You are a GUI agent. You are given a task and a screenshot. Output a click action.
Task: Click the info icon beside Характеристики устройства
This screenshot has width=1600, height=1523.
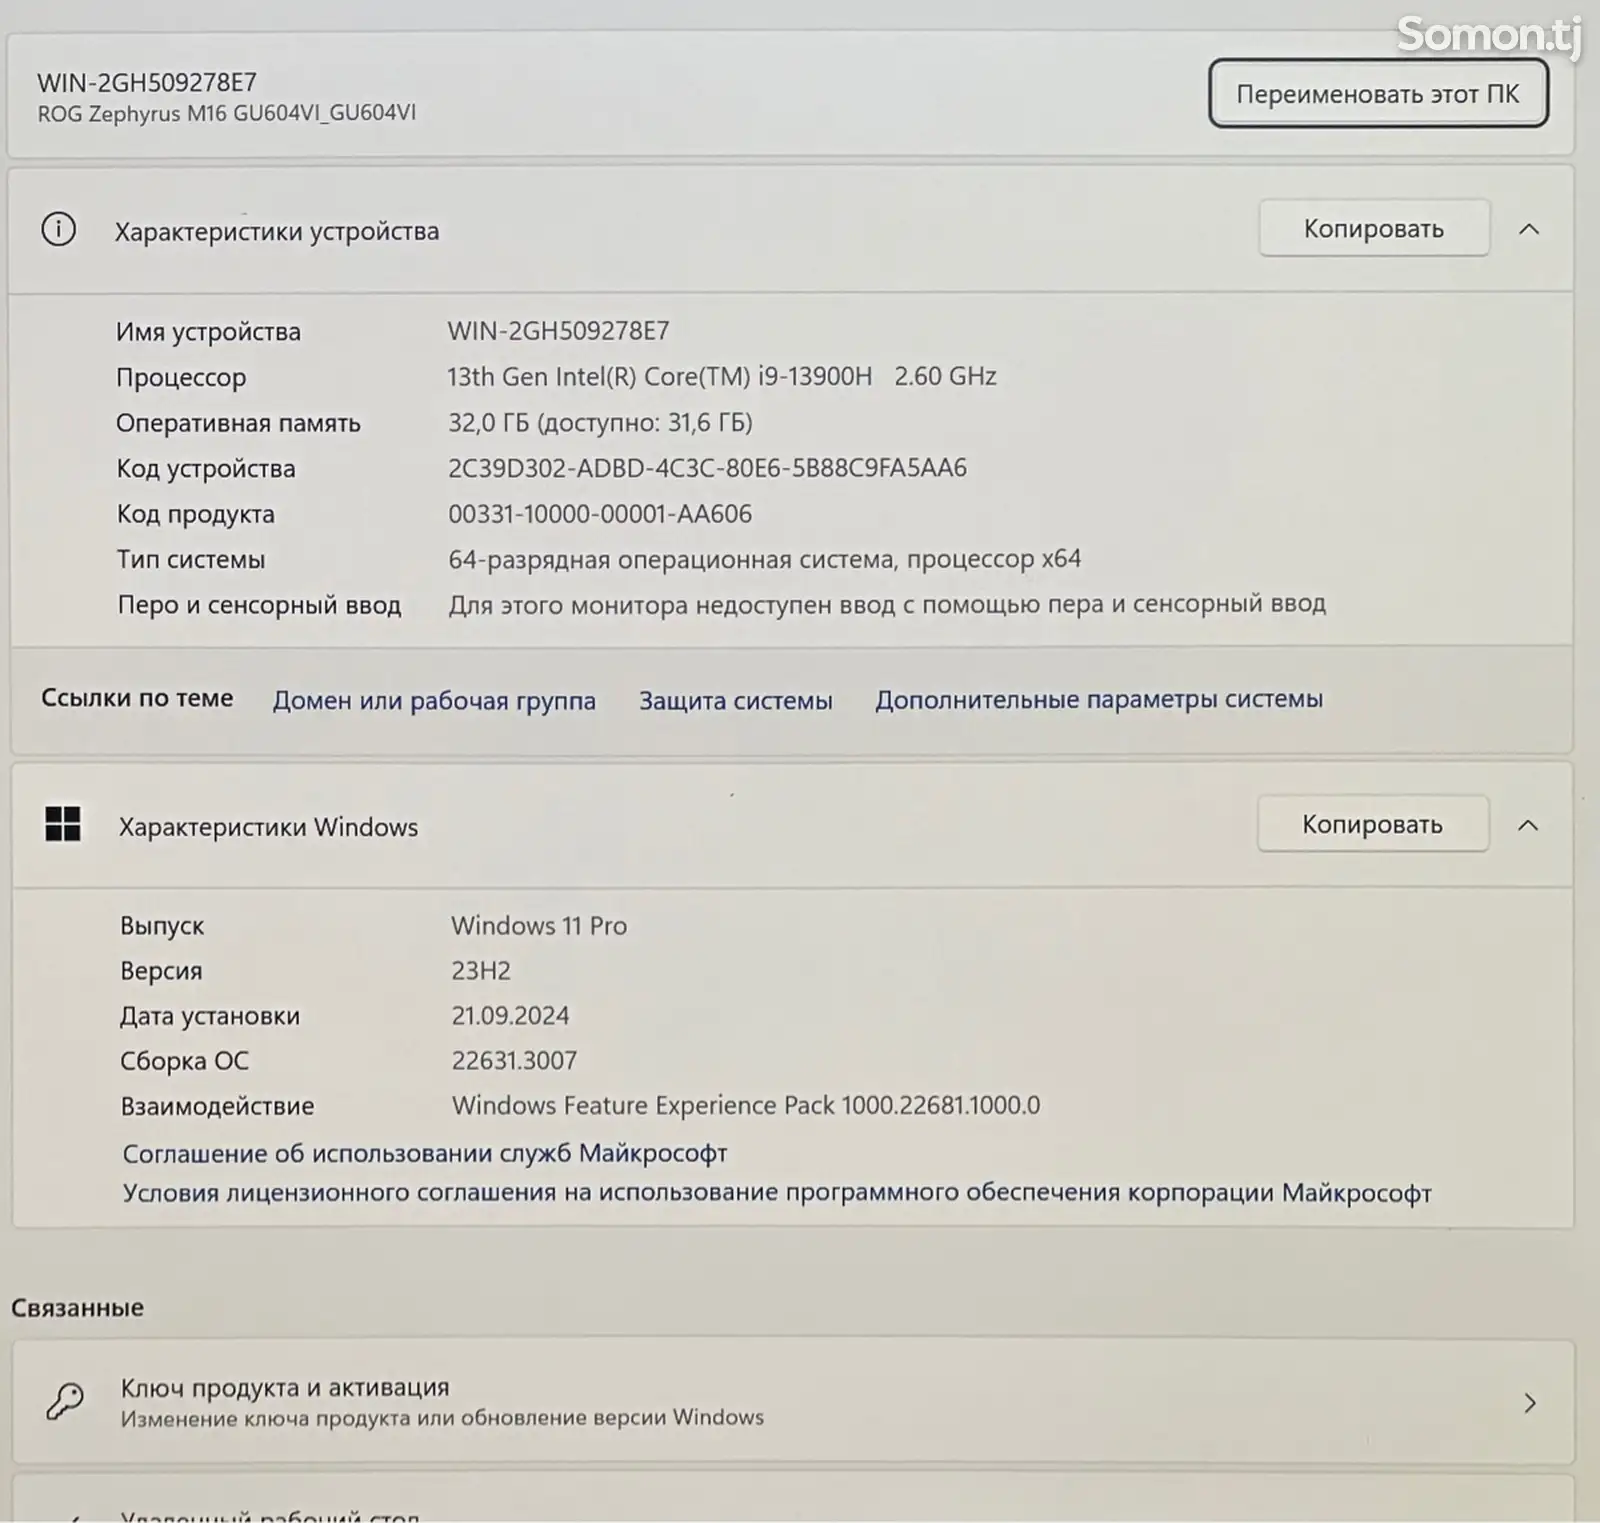coord(58,230)
